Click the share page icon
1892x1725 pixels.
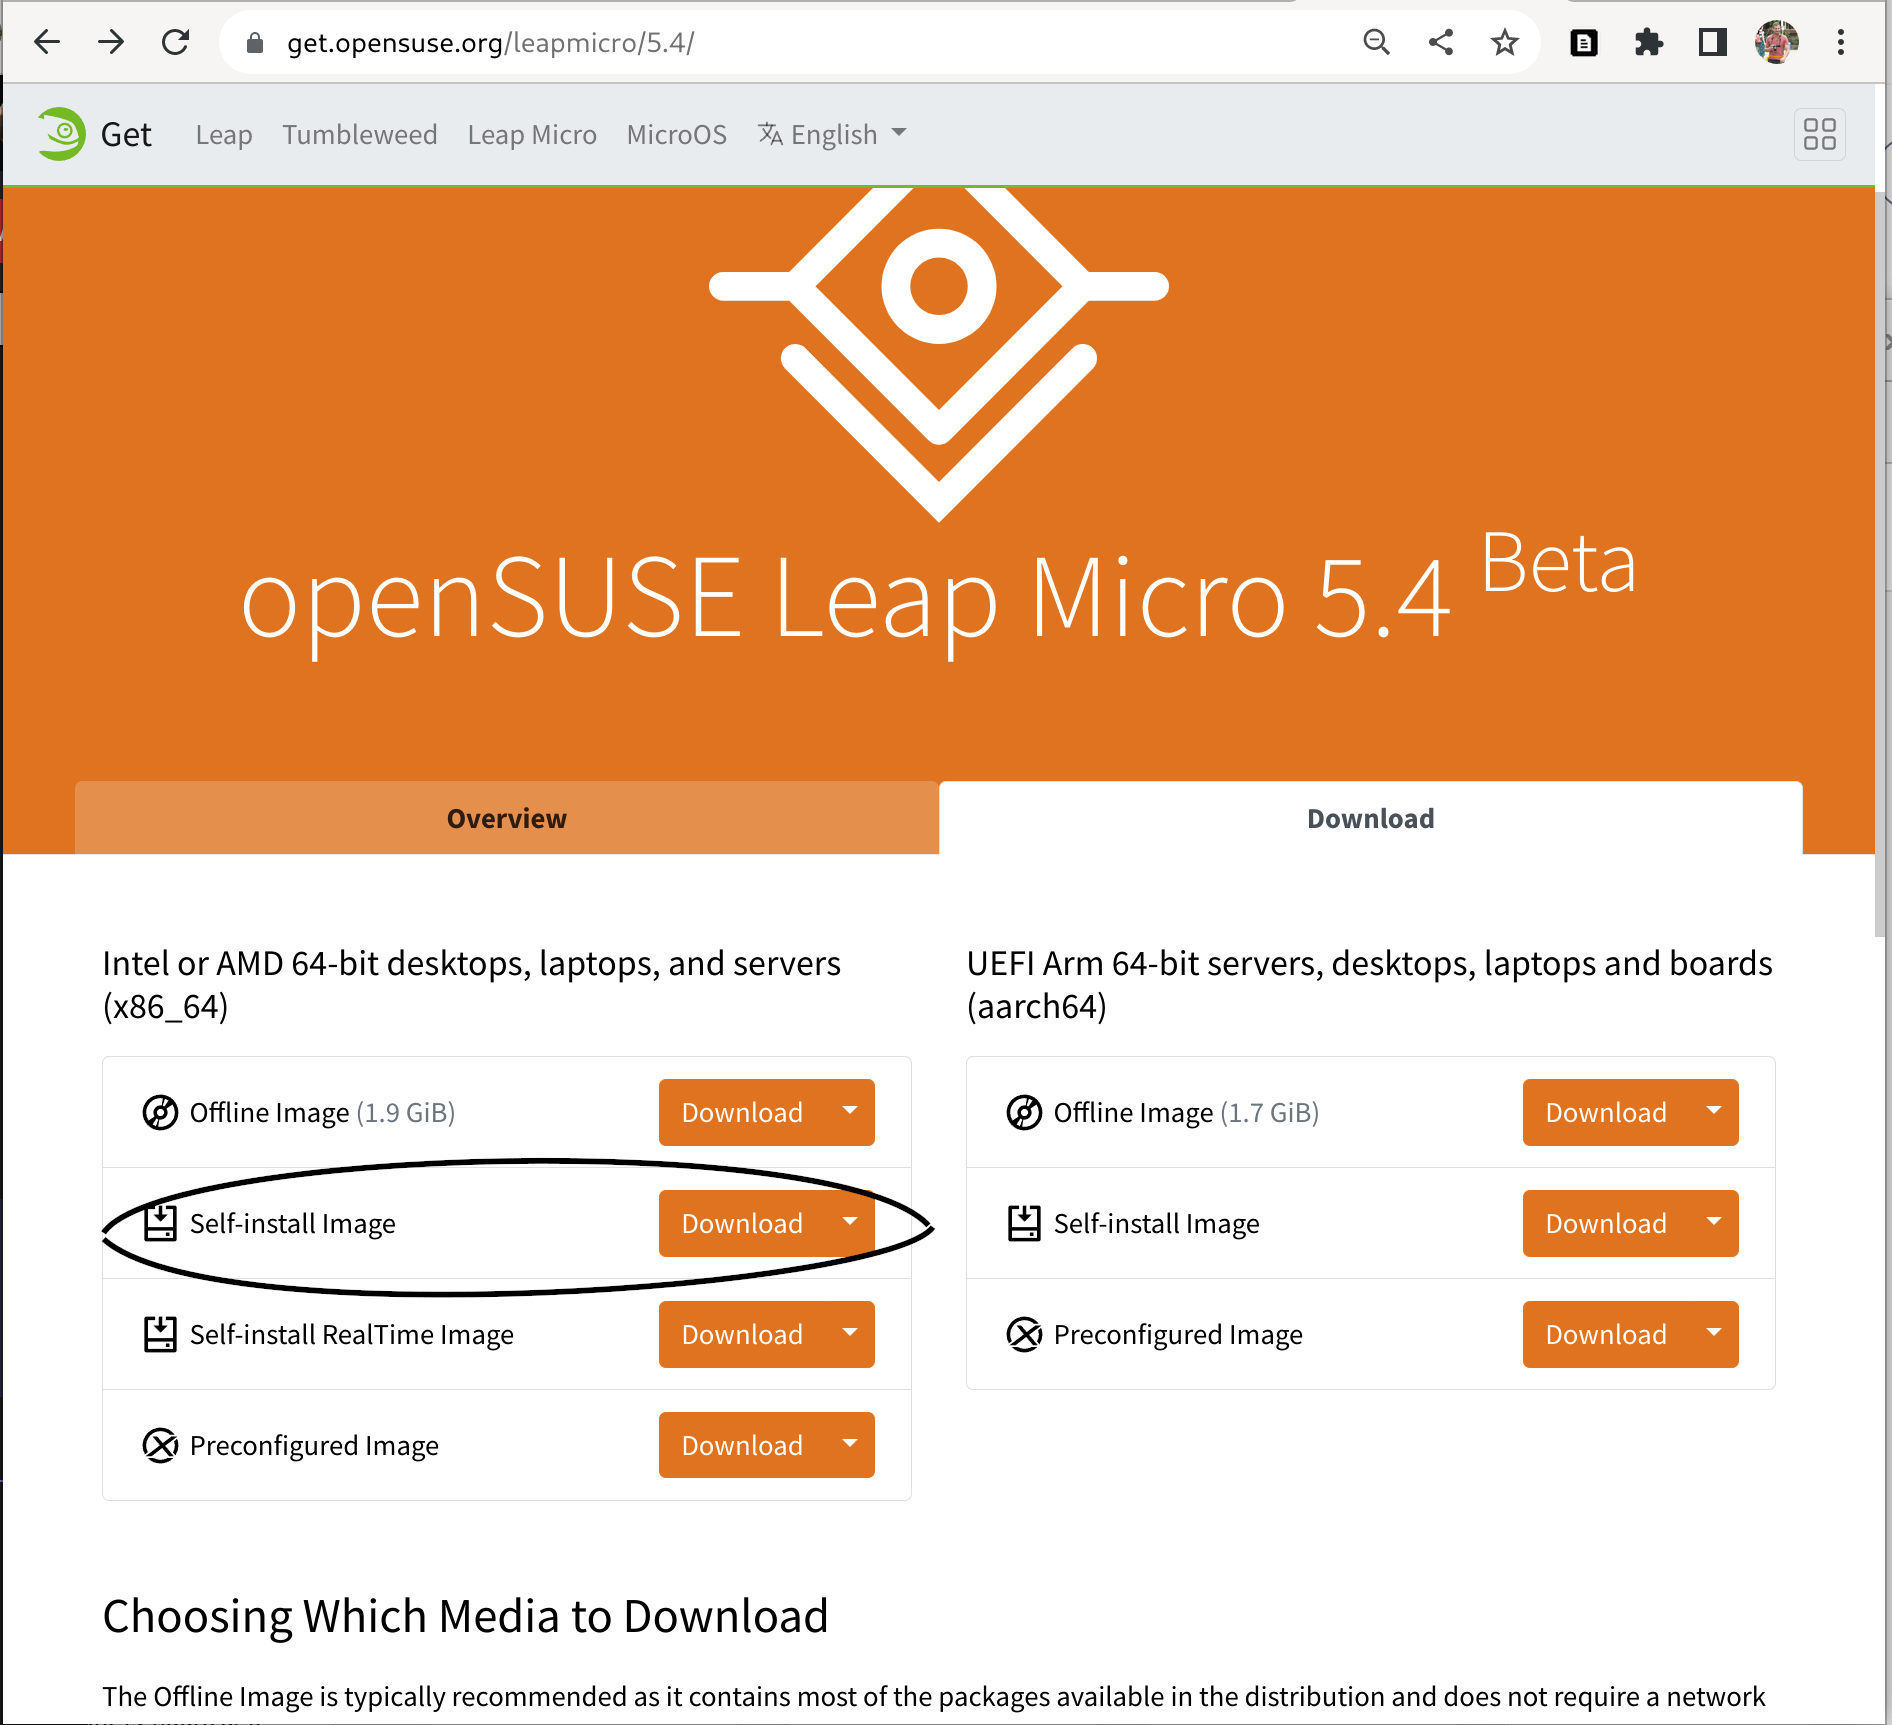(x=1441, y=42)
